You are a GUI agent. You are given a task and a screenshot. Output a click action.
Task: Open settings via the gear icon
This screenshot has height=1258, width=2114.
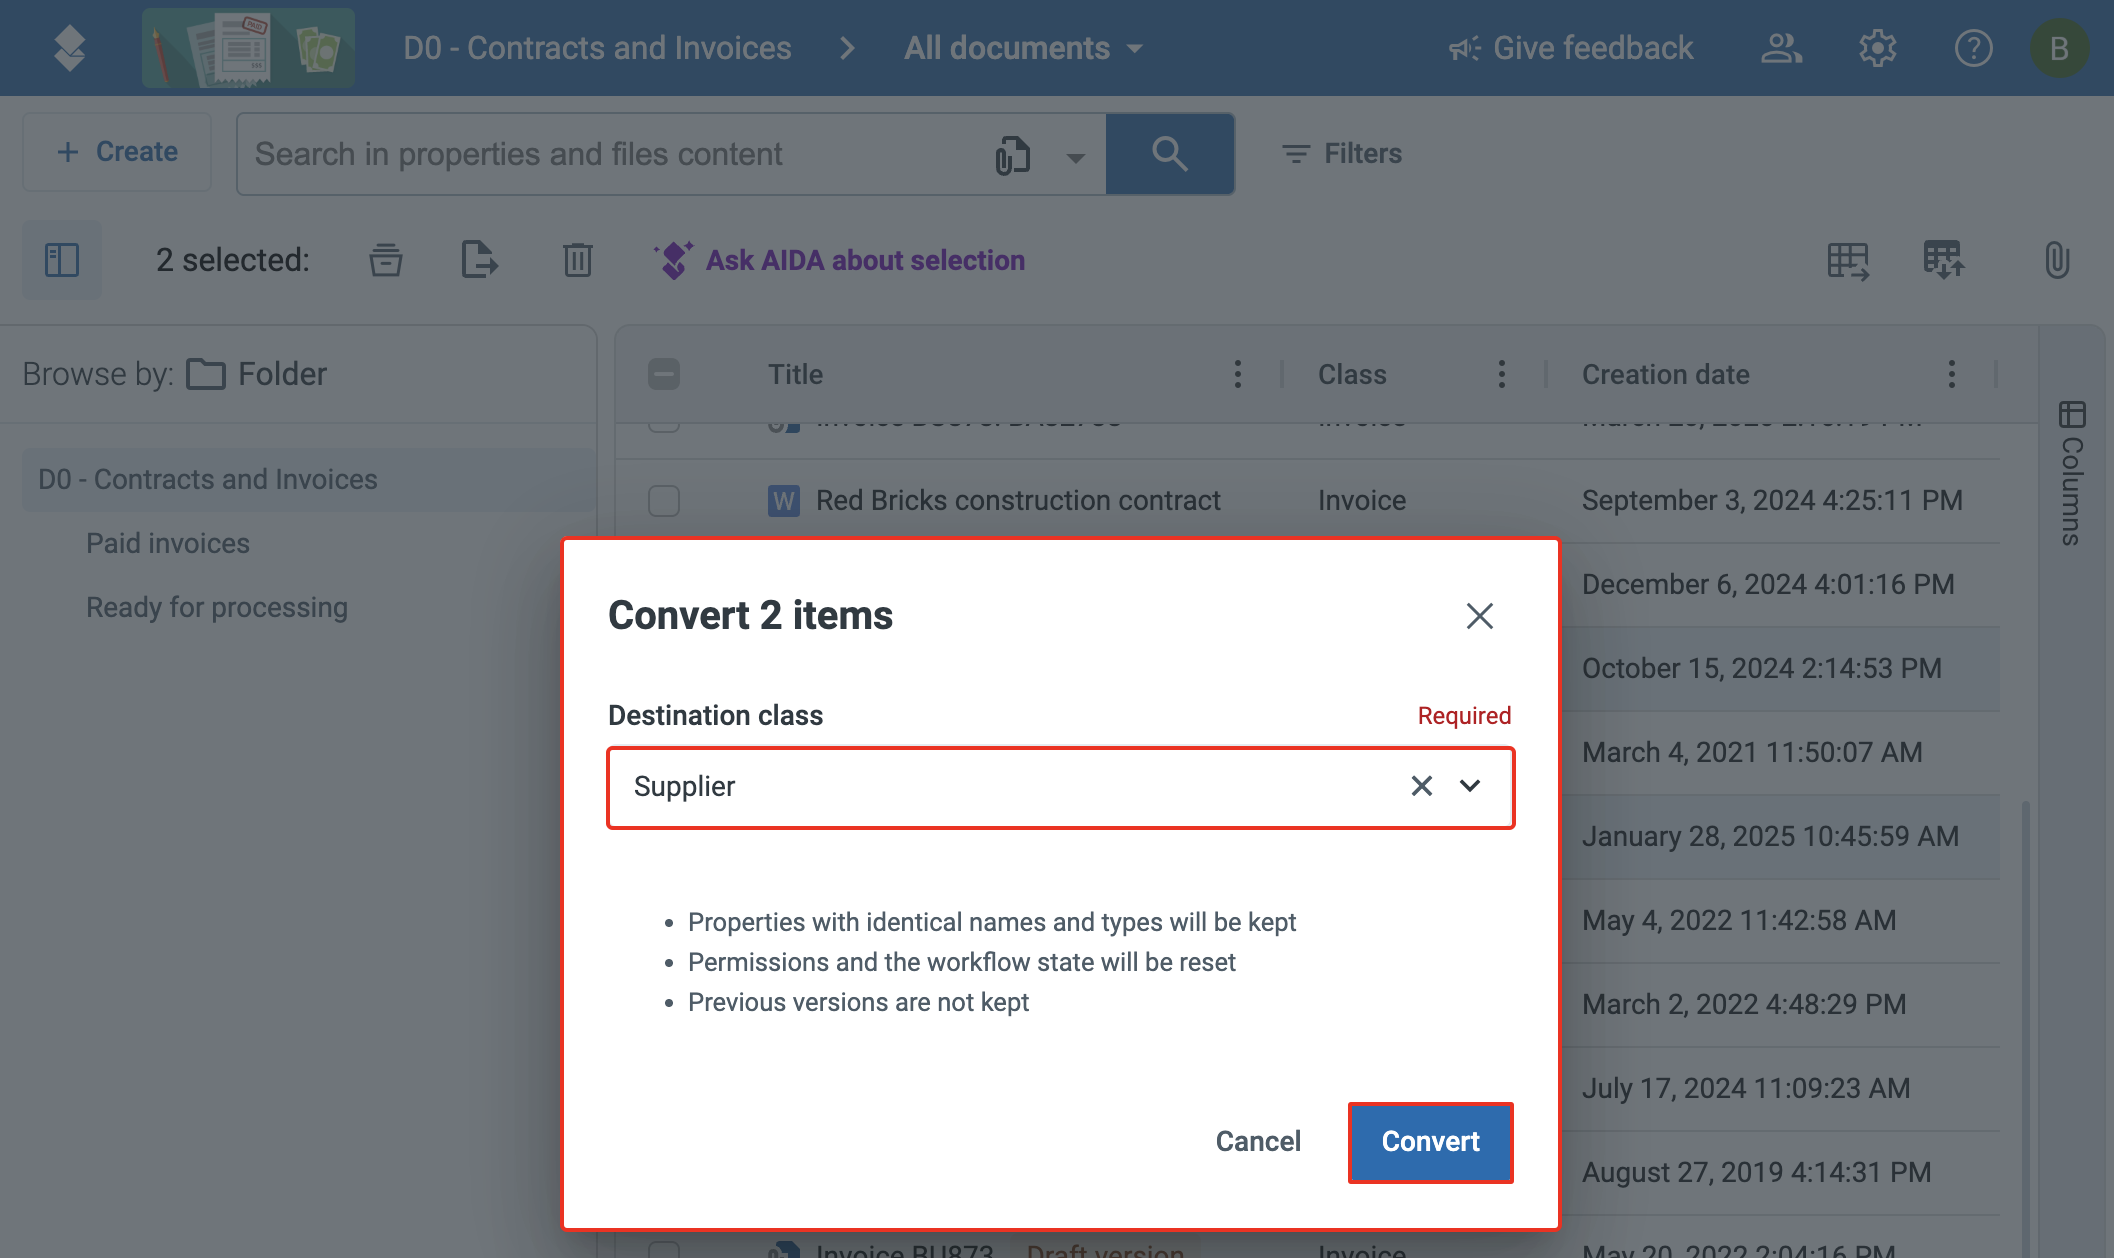tap(1878, 47)
